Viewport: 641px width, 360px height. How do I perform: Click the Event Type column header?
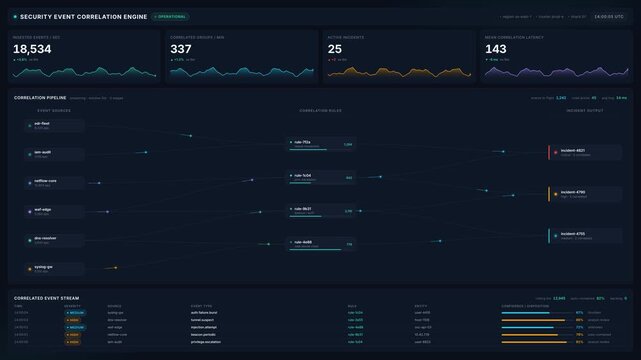(201, 306)
